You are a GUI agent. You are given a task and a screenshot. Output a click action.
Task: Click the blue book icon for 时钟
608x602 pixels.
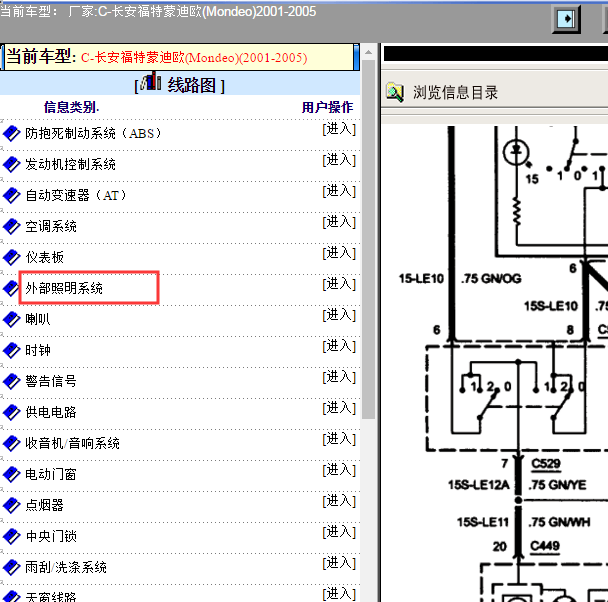(11, 350)
